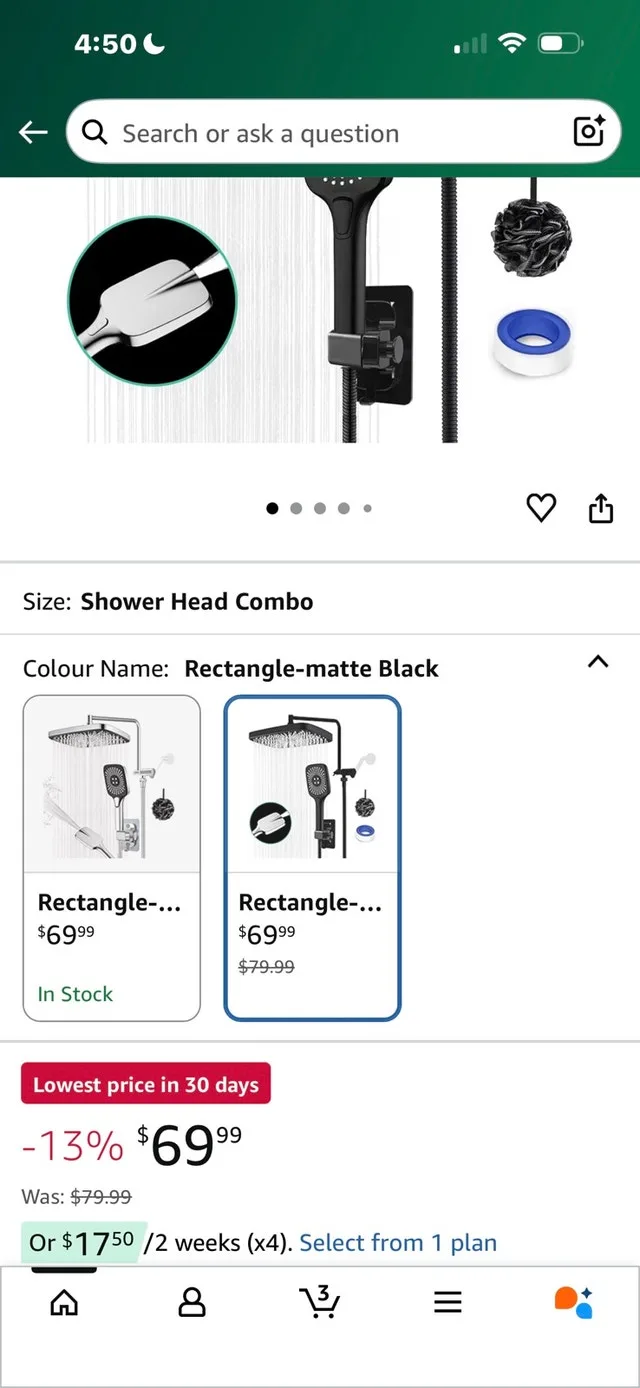Tap the third carousel pagination dot

coord(320,508)
